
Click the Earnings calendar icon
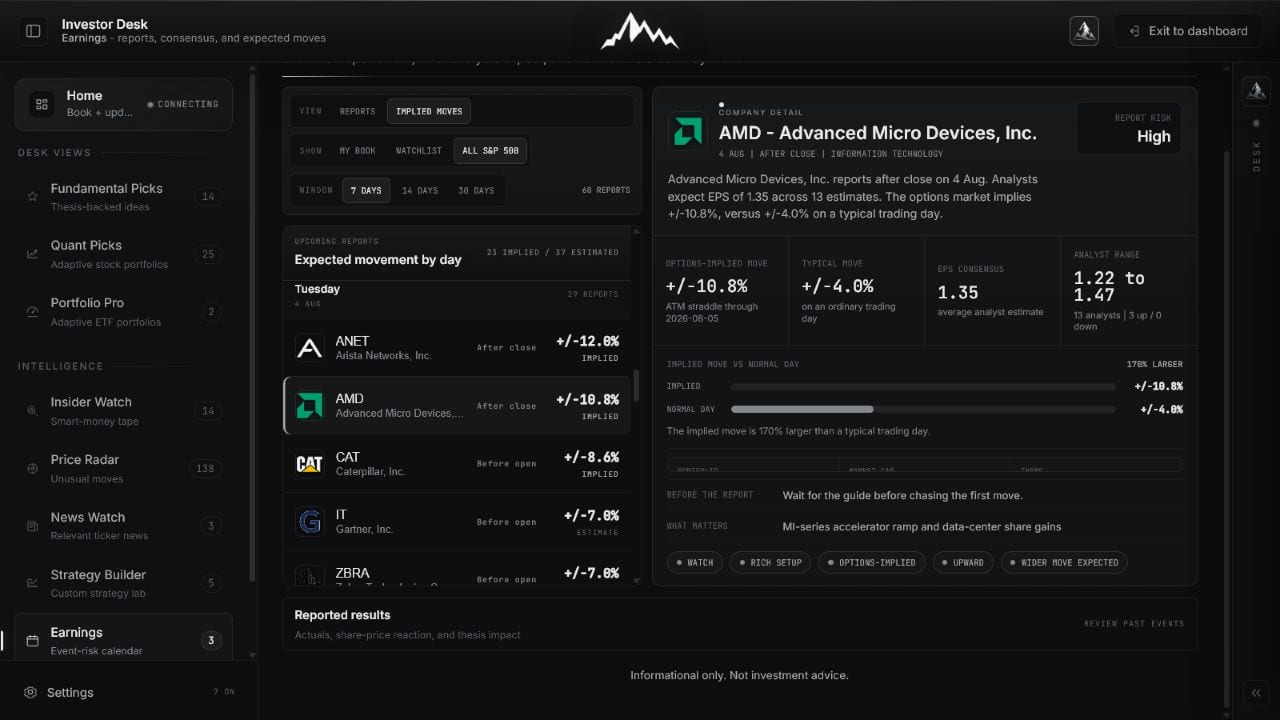[32, 641]
